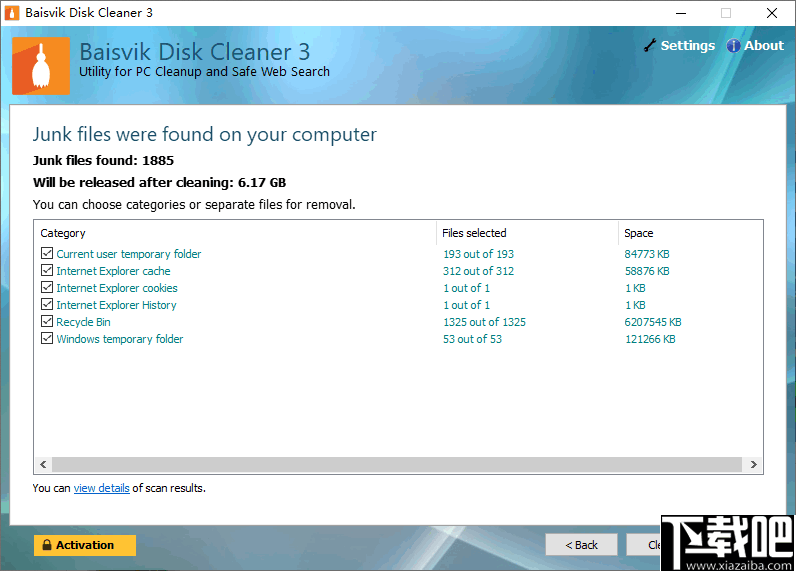Click 'Junk files found: 1885' text

coord(103,160)
